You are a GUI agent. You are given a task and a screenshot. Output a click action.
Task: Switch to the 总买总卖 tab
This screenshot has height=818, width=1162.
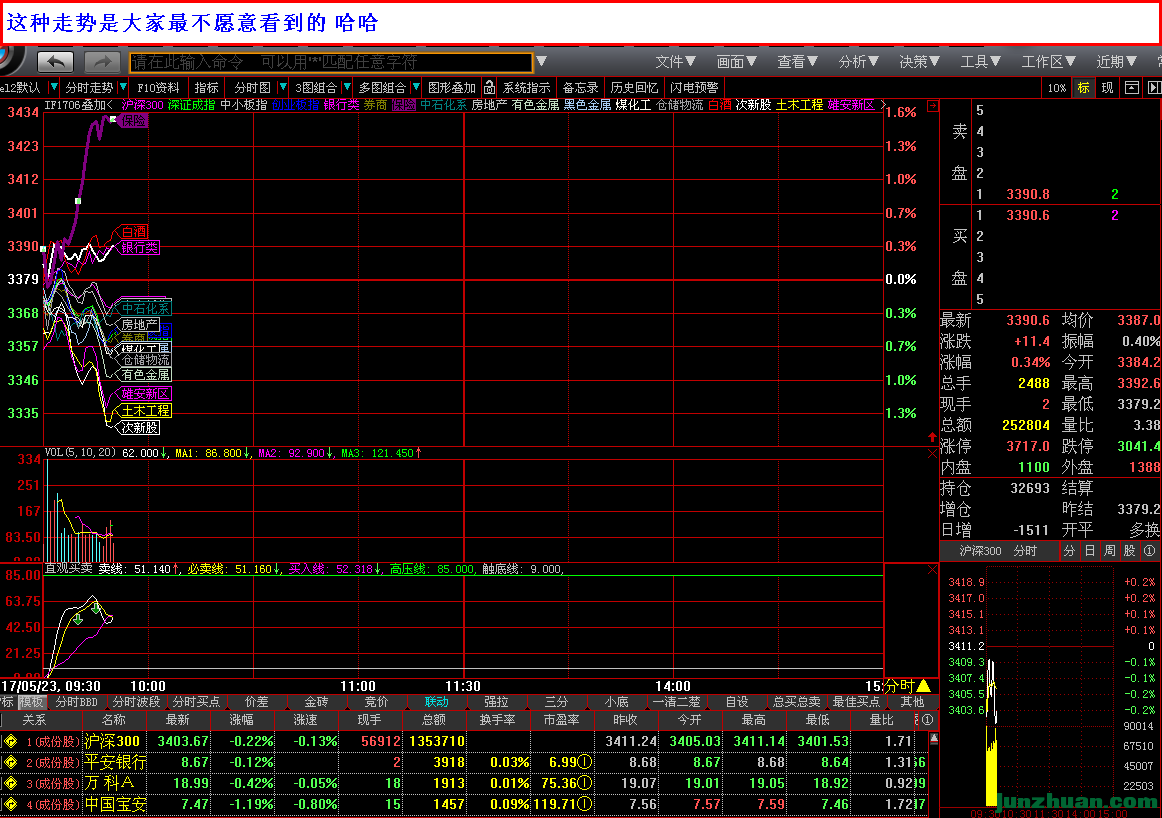tap(797, 702)
